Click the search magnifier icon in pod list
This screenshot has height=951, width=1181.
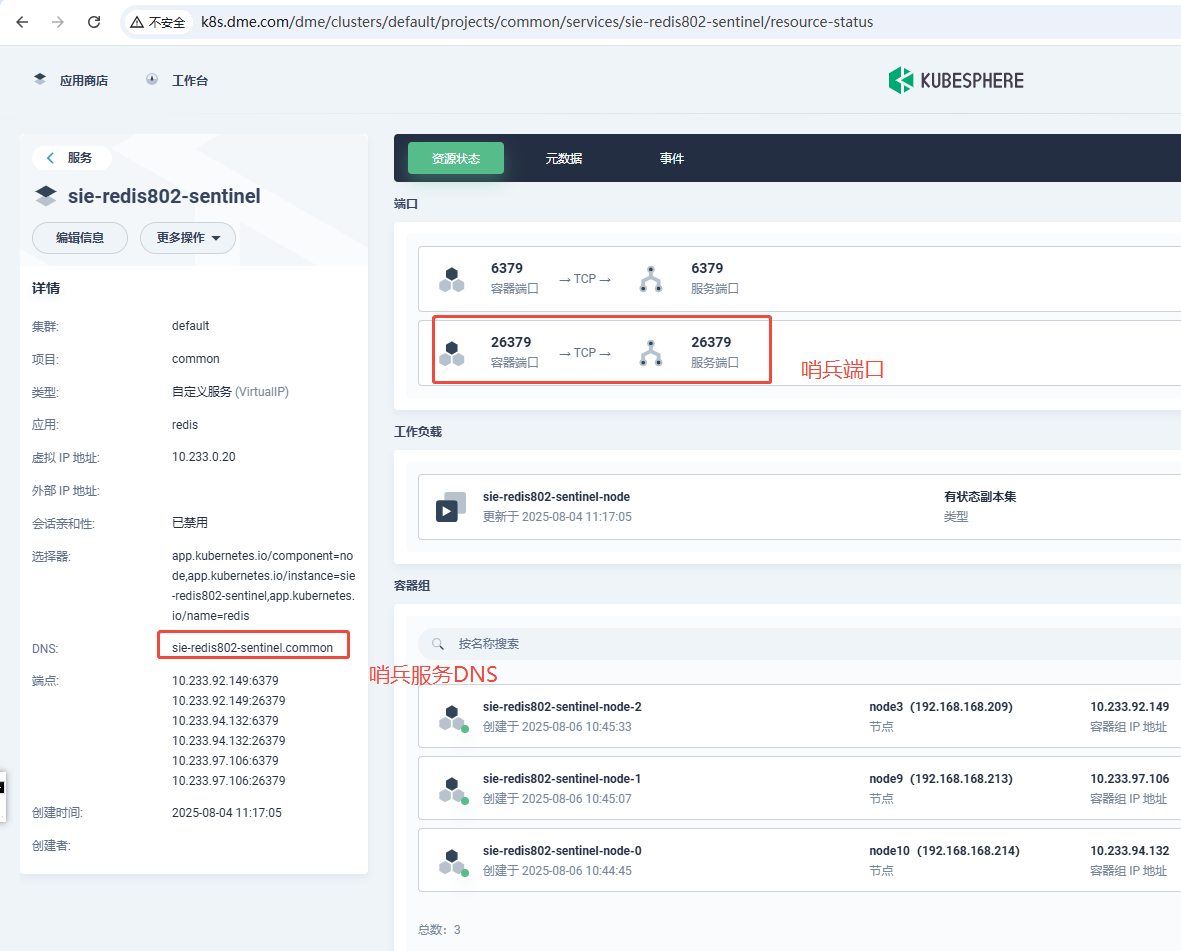pos(437,644)
